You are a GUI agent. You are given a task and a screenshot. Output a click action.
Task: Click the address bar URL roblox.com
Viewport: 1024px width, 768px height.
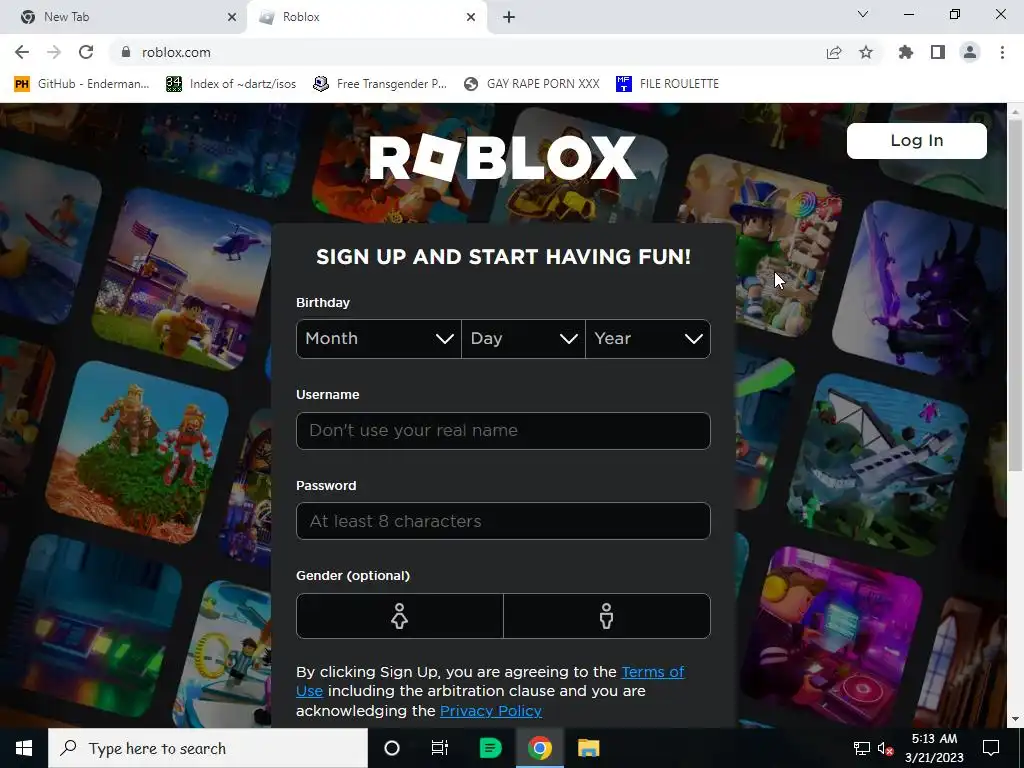176,52
